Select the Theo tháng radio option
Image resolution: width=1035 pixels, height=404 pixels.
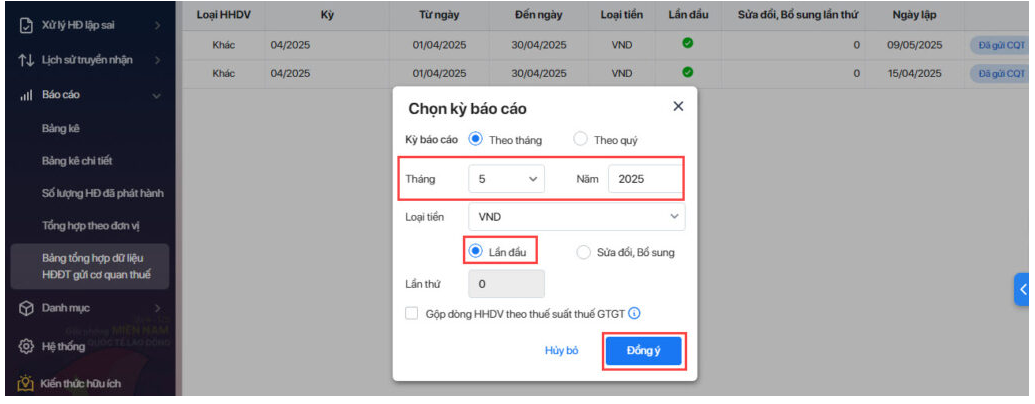(476, 140)
